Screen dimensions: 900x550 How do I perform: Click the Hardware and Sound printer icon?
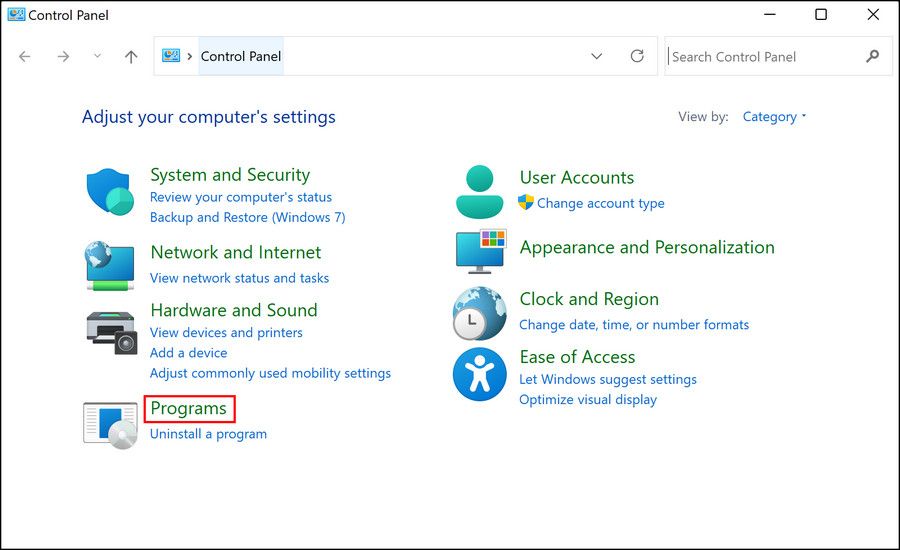[110, 332]
